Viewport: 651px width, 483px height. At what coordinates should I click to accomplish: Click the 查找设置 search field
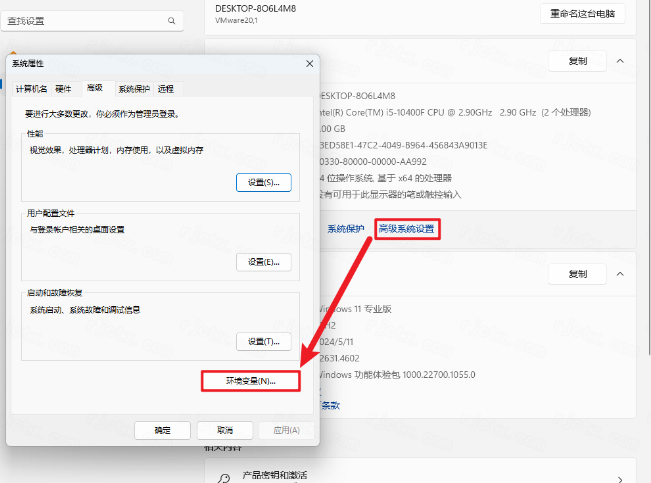[x=85, y=21]
